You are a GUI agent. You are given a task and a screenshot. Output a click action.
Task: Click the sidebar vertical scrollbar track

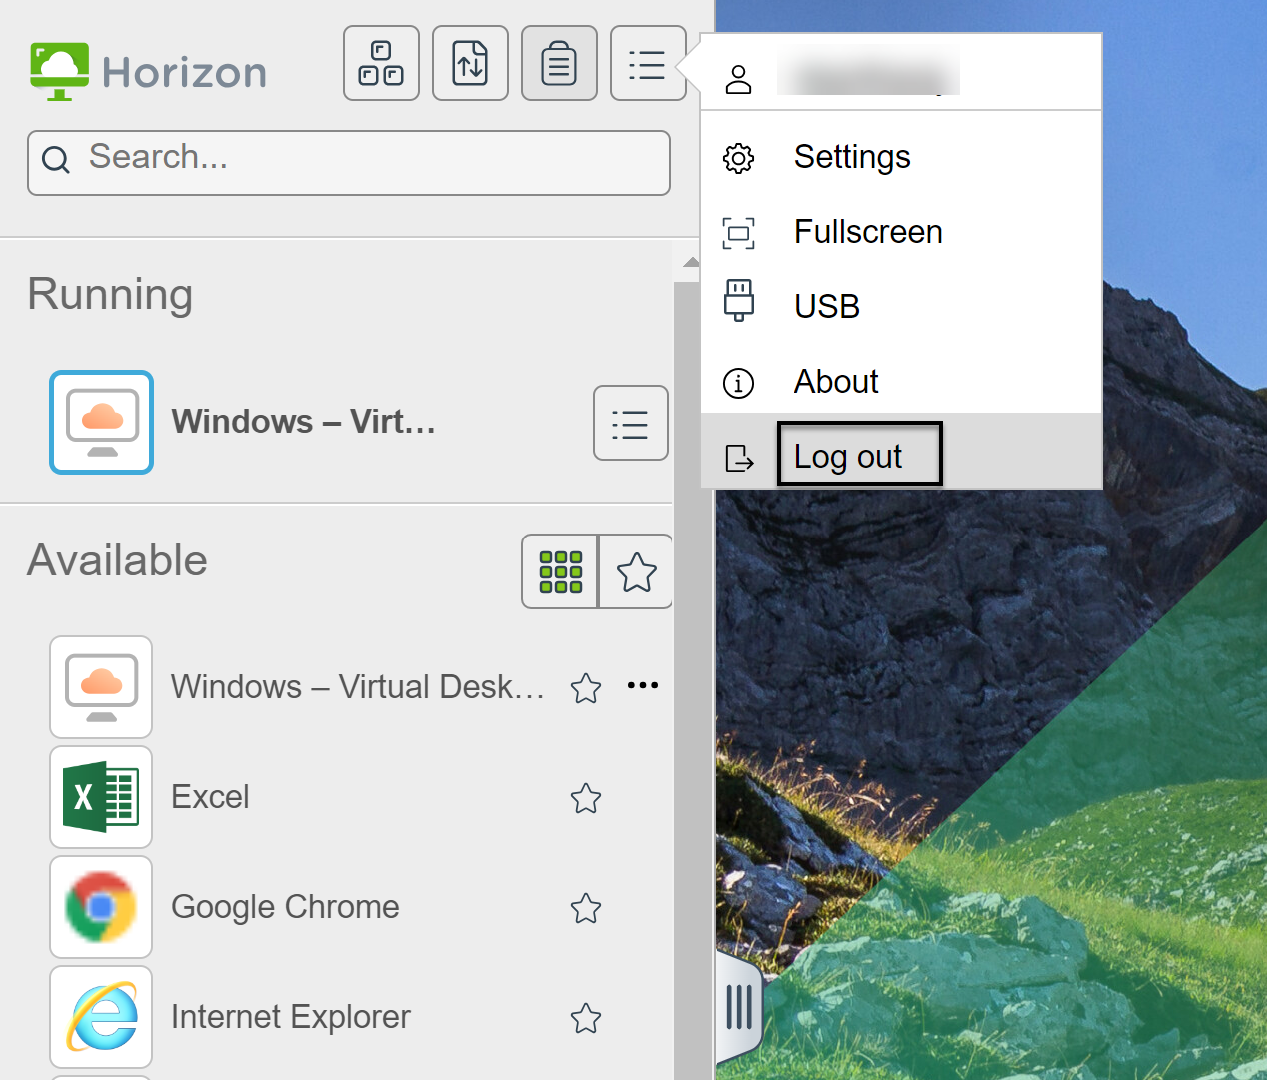pyautogui.click(x=688, y=680)
